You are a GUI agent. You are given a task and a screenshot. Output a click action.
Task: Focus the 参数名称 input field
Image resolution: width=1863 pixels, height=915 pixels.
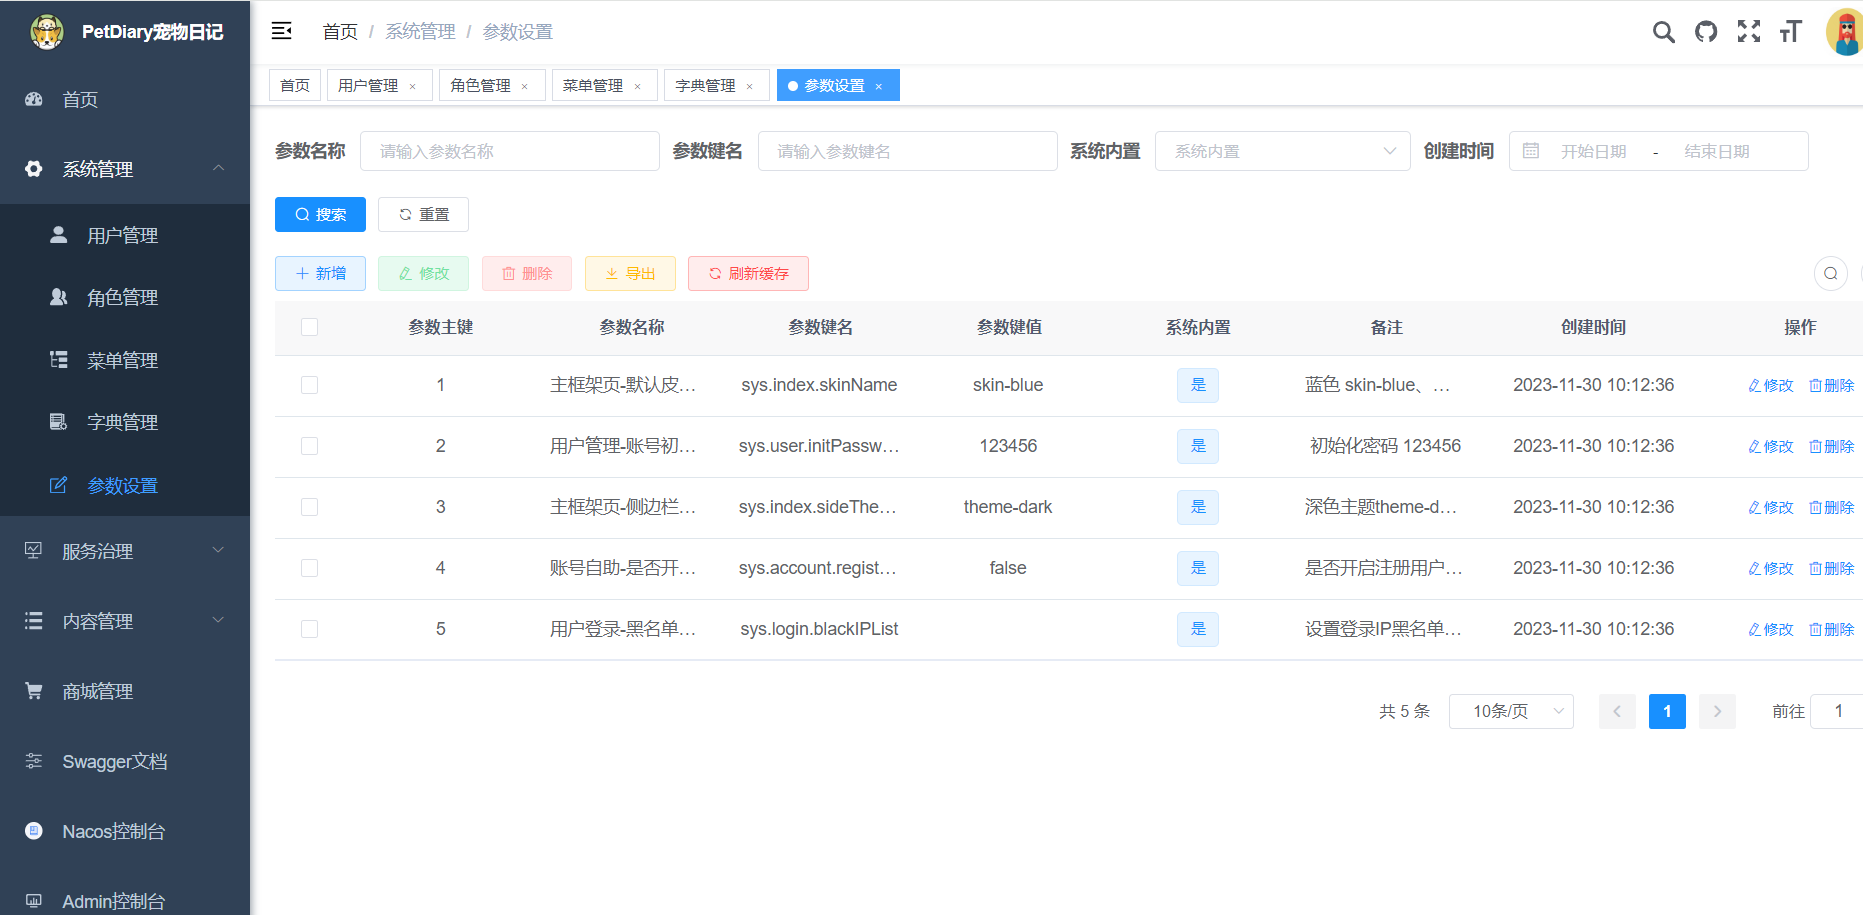pyautogui.click(x=510, y=151)
